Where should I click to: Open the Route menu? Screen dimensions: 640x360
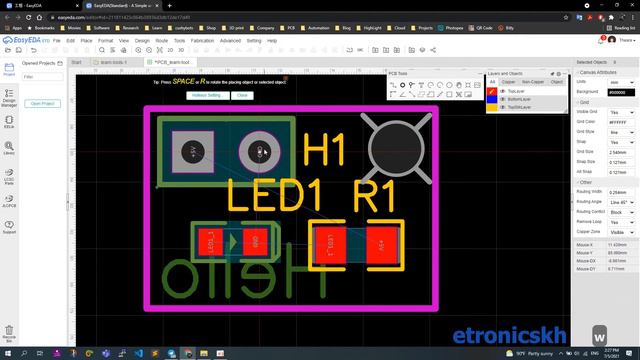pyautogui.click(x=162, y=41)
